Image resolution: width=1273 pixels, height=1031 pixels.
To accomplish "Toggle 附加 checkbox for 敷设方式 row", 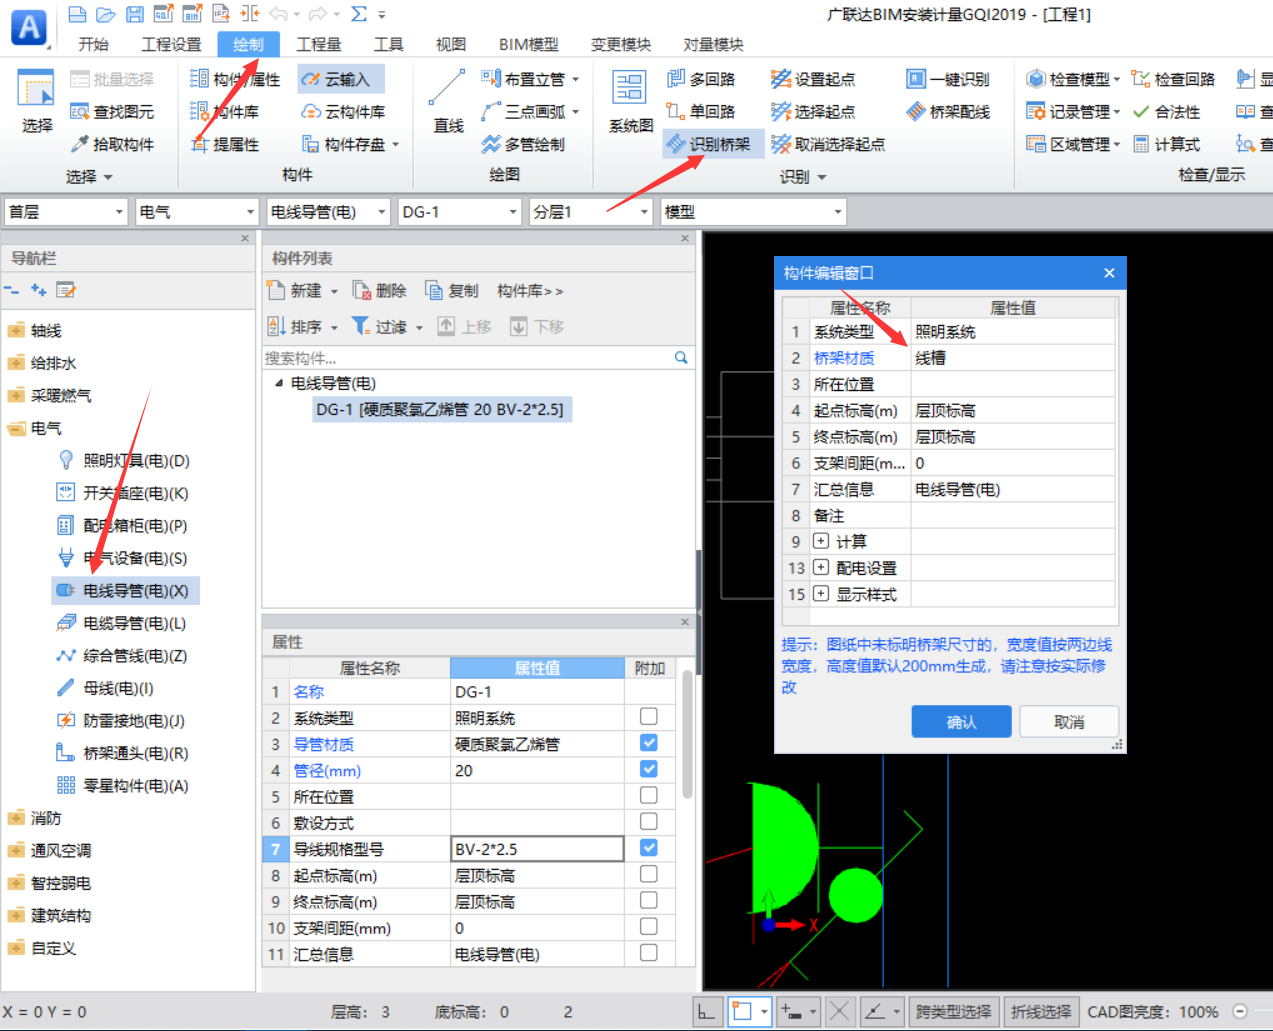I will (649, 821).
